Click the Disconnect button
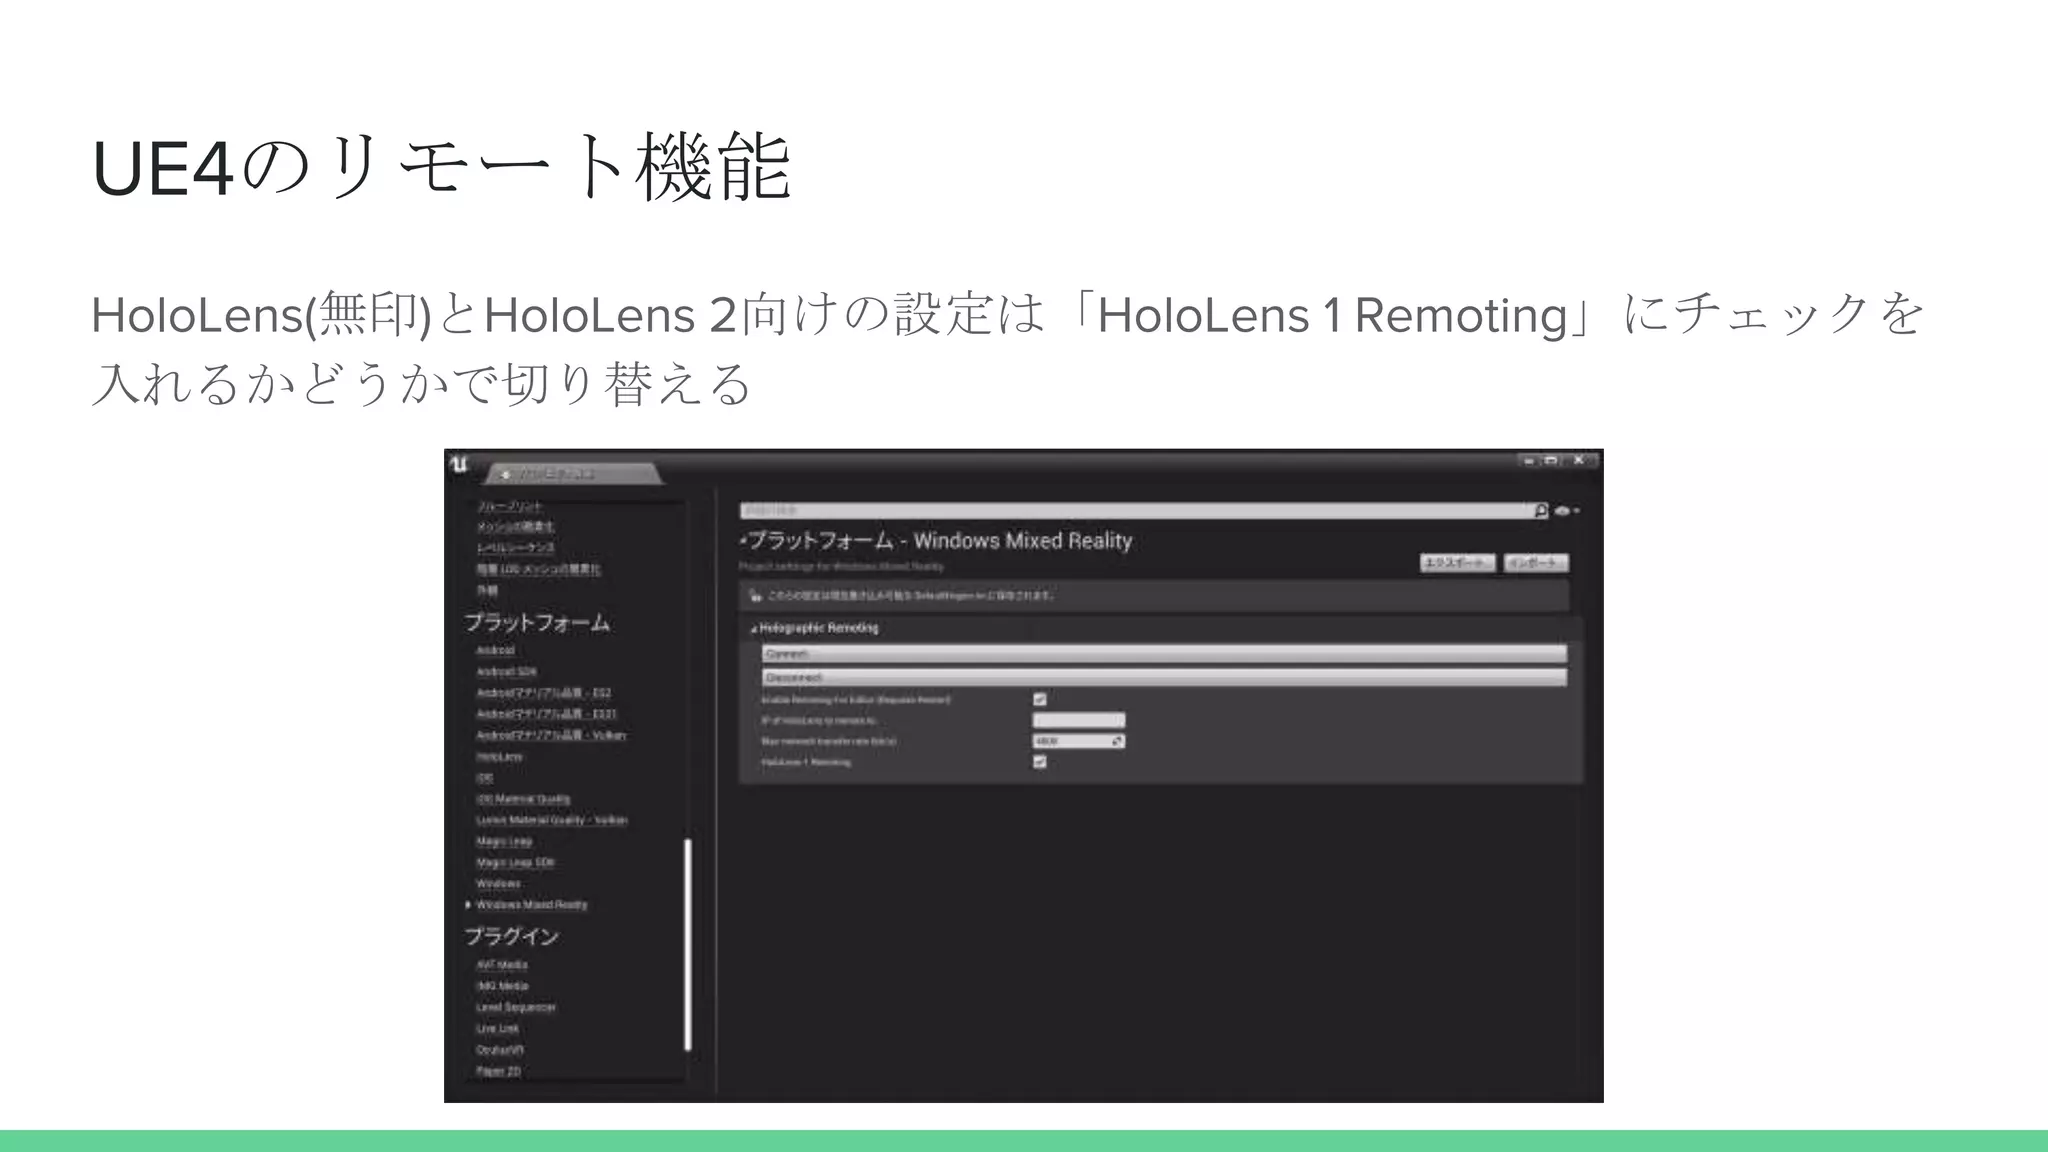 click(1164, 677)
